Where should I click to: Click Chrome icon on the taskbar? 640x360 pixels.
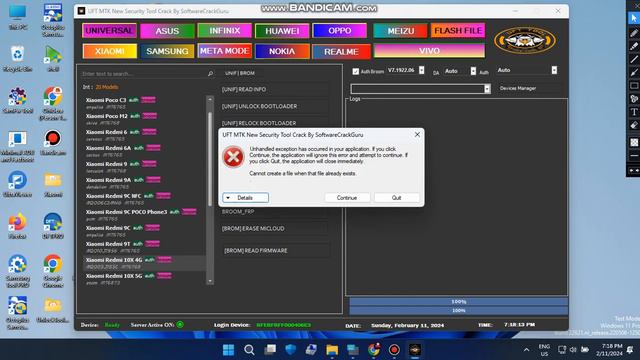pyautogui.click(x=373, y=350)
